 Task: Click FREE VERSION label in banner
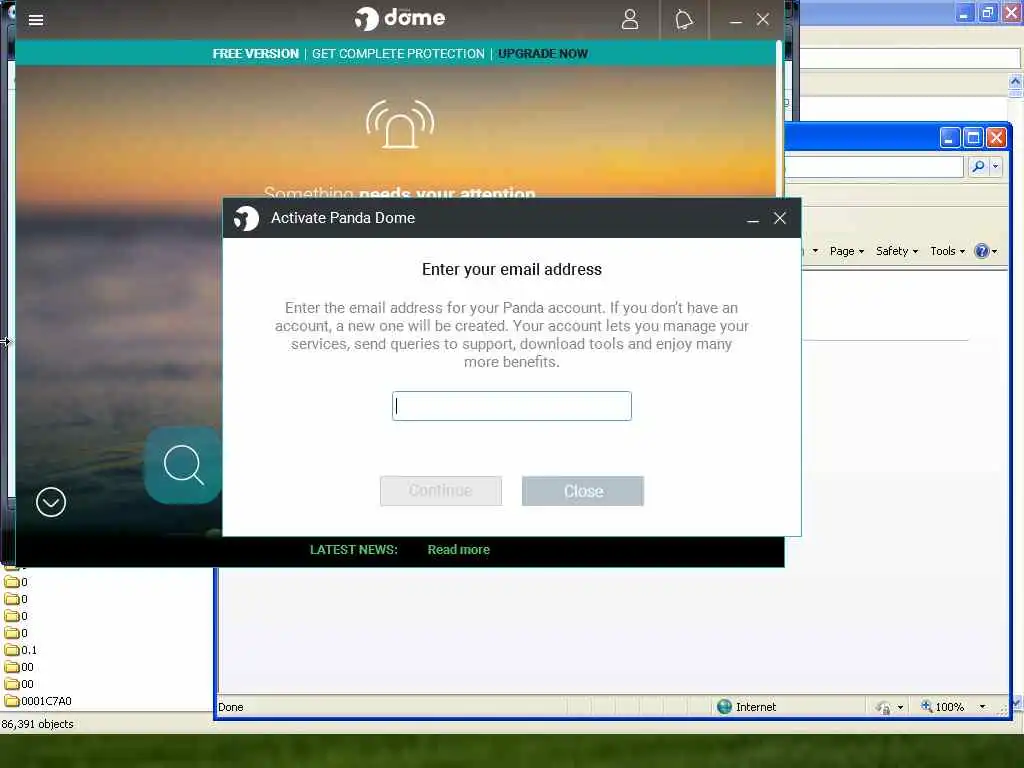pyautogui.click(x=255, y=54)
